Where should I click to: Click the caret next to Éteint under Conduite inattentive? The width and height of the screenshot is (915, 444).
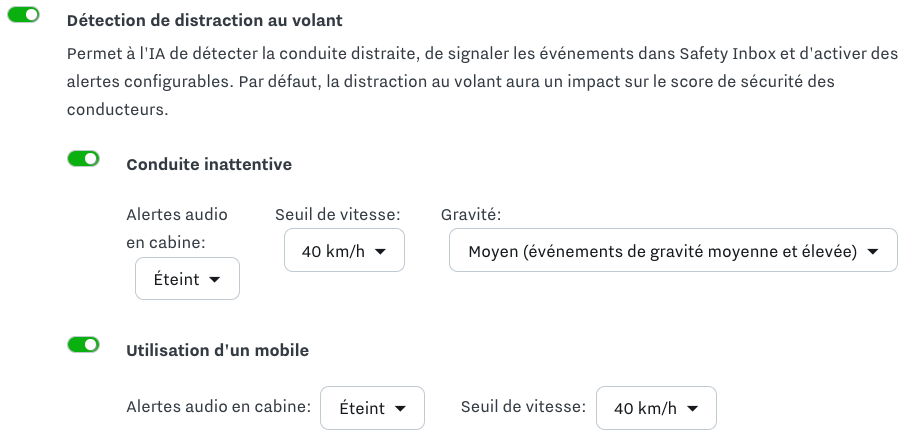(215, 280)
